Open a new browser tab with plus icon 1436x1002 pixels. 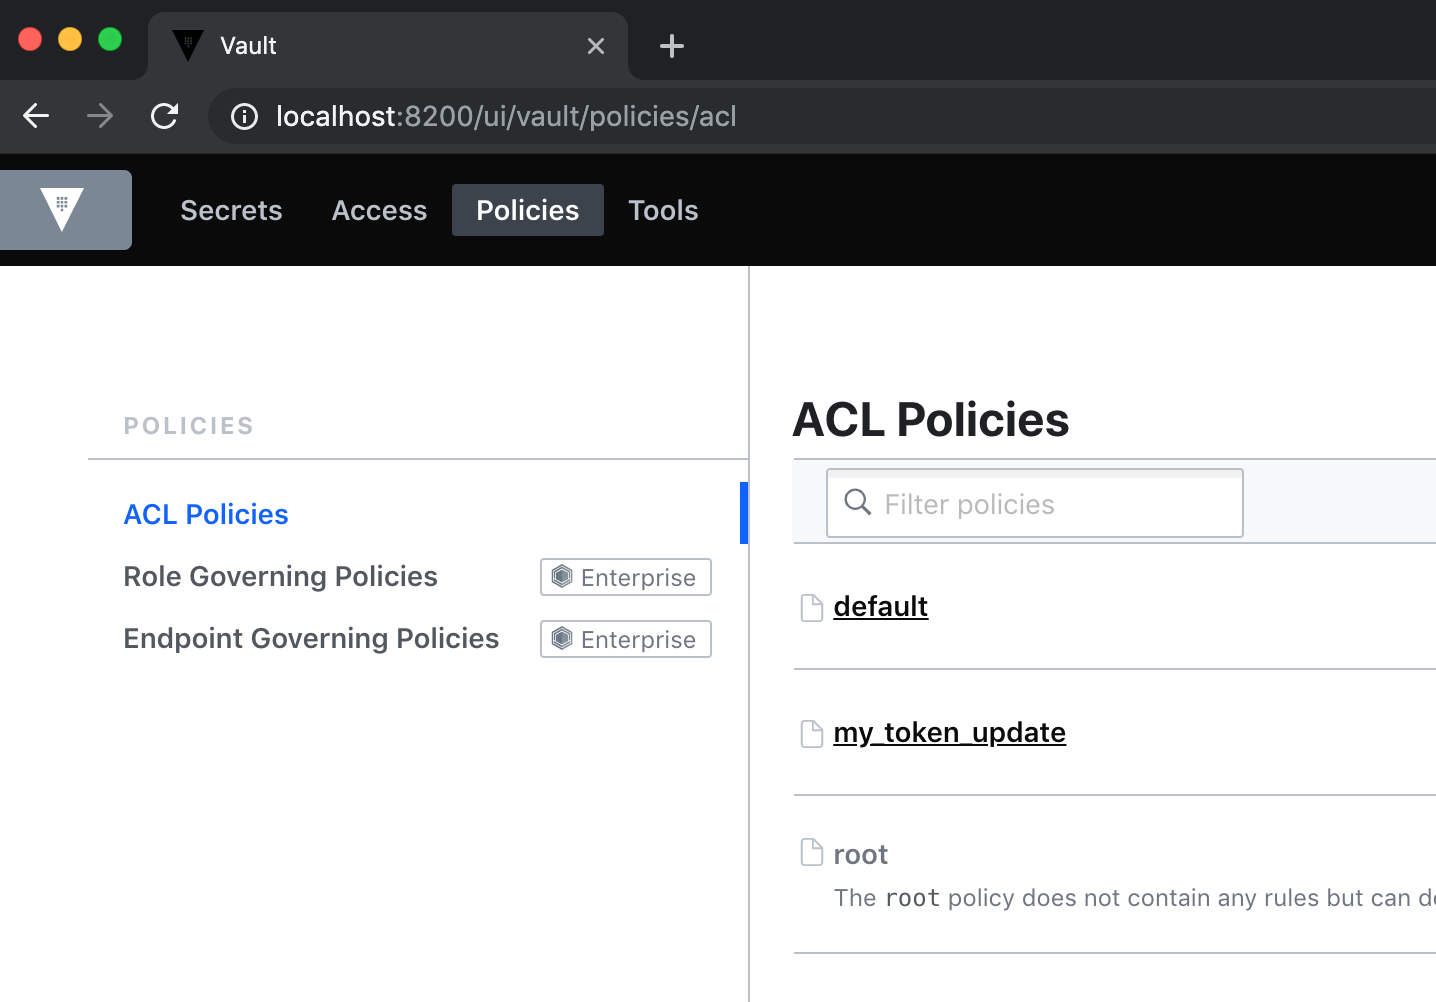tap(672, 46)
